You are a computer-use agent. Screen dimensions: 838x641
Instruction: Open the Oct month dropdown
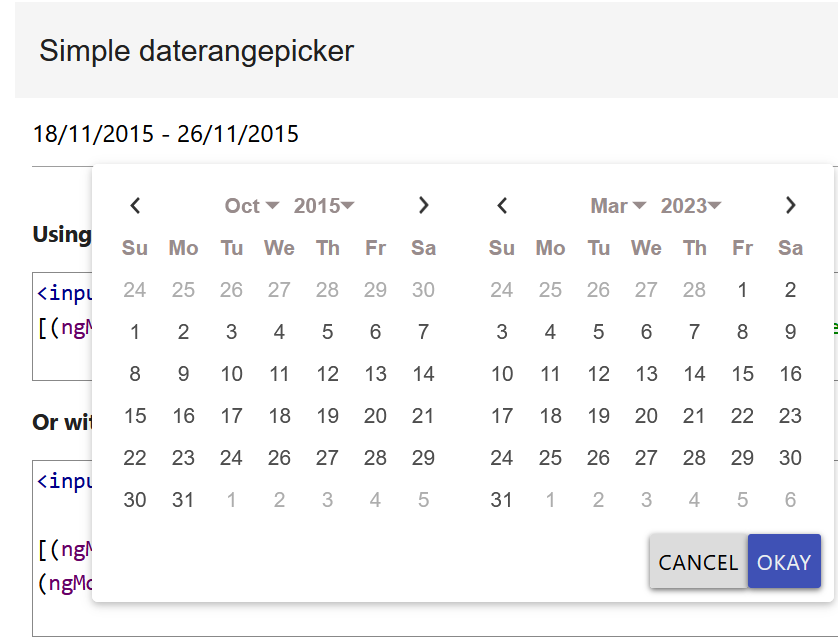tap(249, 205)
